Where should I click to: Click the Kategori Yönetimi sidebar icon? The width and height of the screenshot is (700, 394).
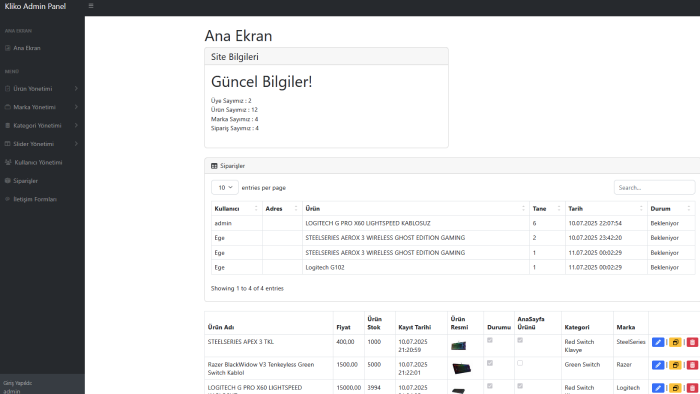coord(8,125)
